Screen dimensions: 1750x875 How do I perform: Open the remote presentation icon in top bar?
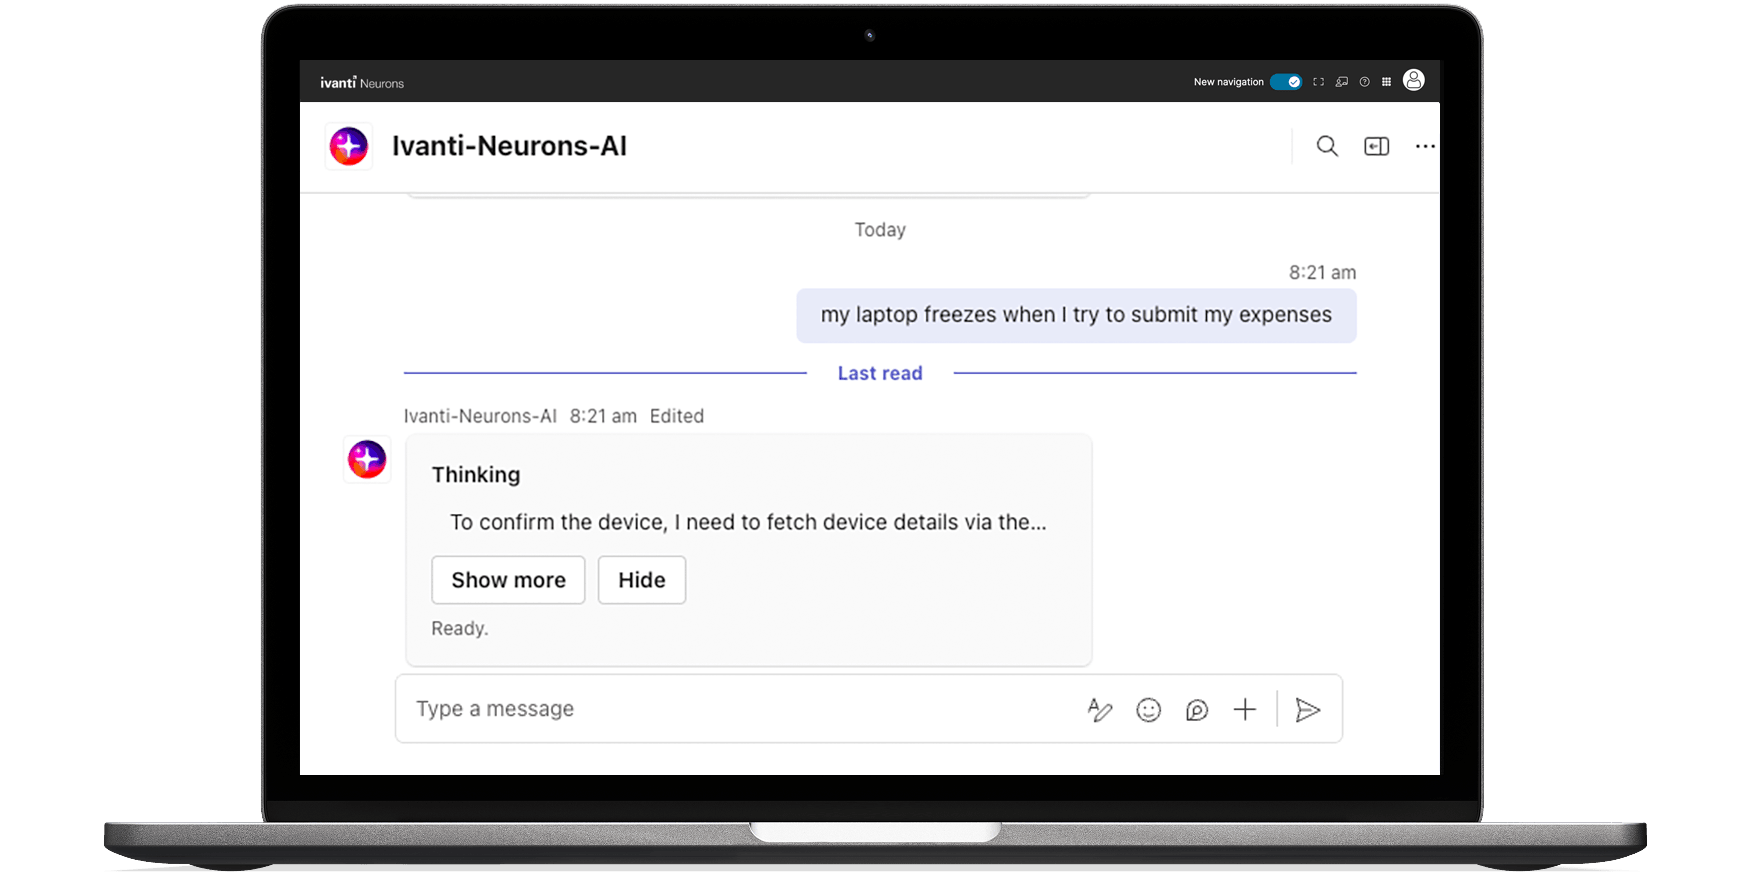[1342, 82]
